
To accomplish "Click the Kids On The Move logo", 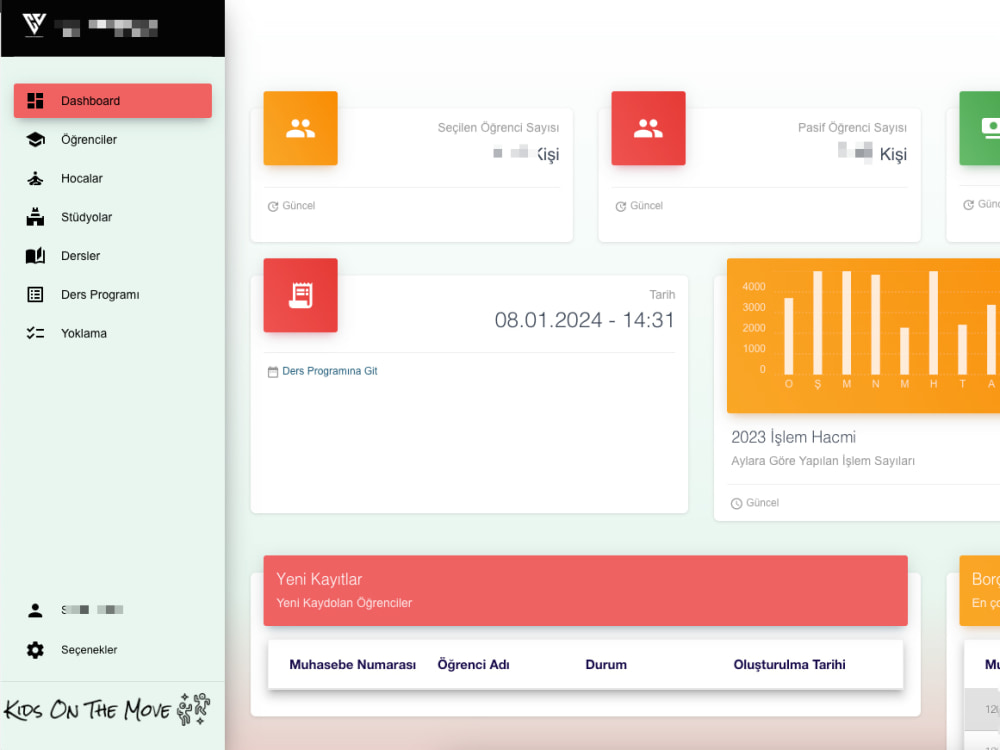I will coord(107,709).
